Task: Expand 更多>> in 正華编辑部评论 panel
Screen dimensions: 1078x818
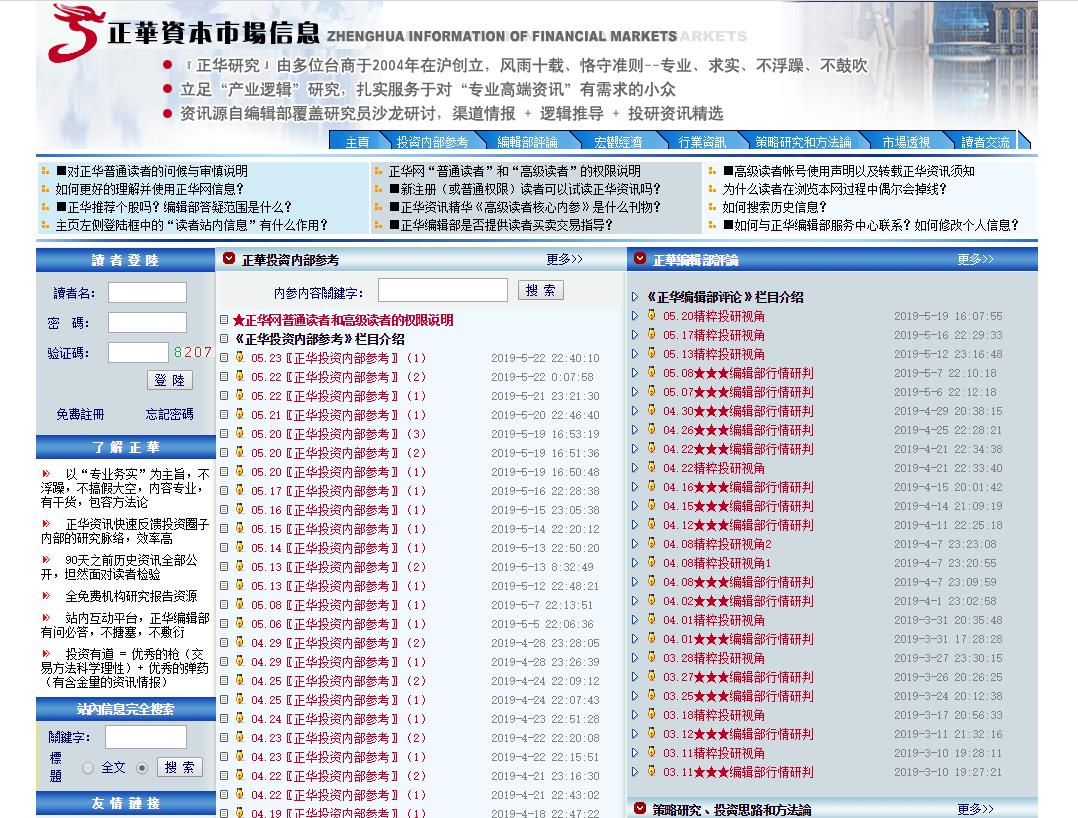Action: 975,259
